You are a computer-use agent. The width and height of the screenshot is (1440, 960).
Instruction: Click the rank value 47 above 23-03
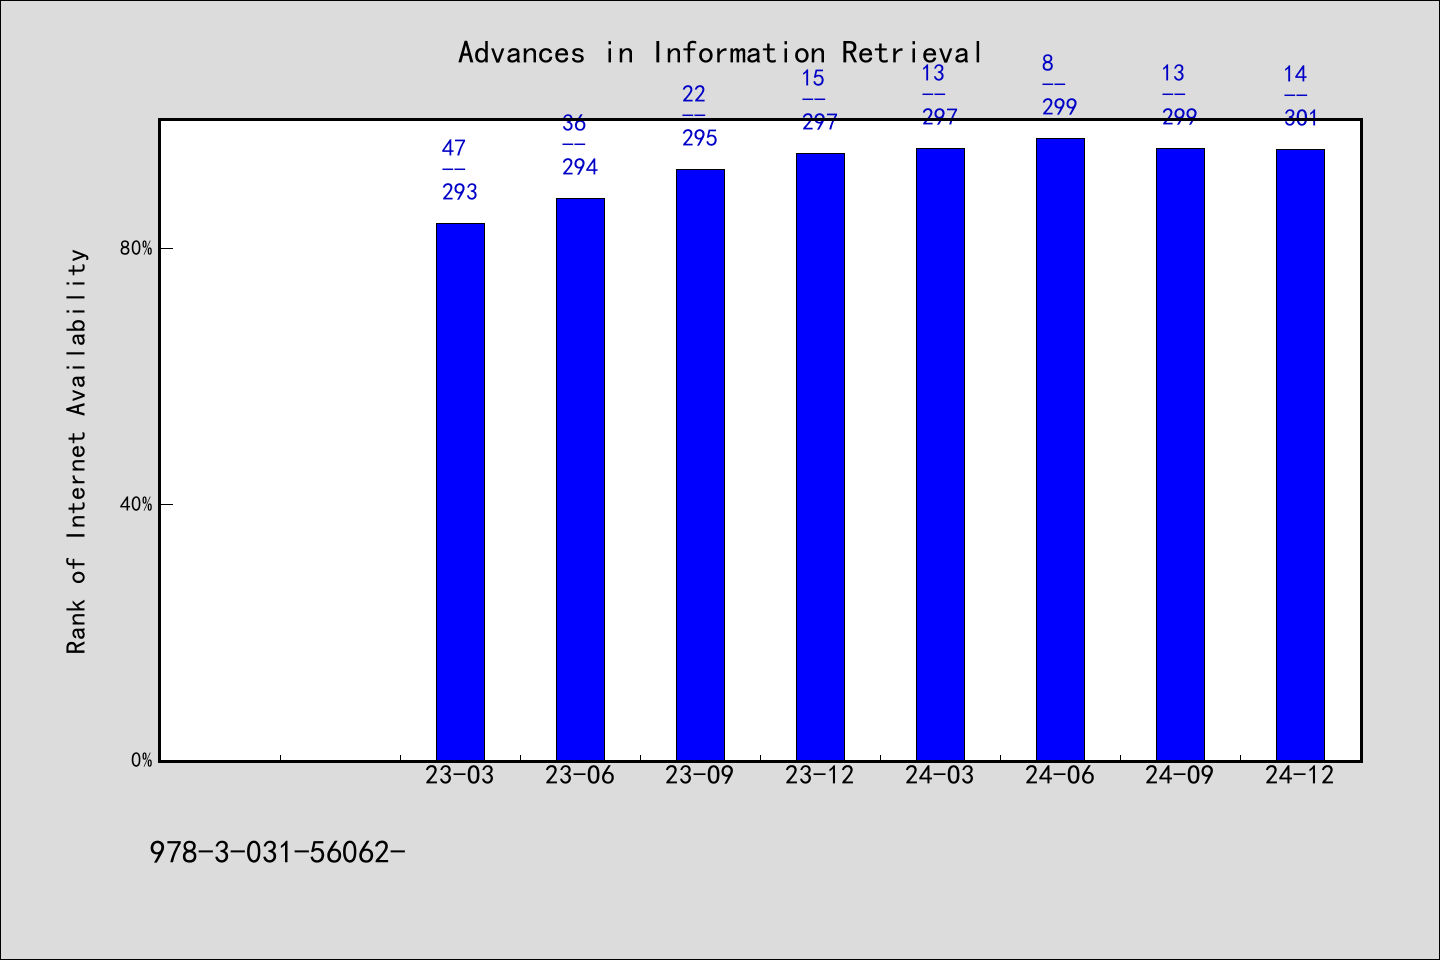click(454, 148)
